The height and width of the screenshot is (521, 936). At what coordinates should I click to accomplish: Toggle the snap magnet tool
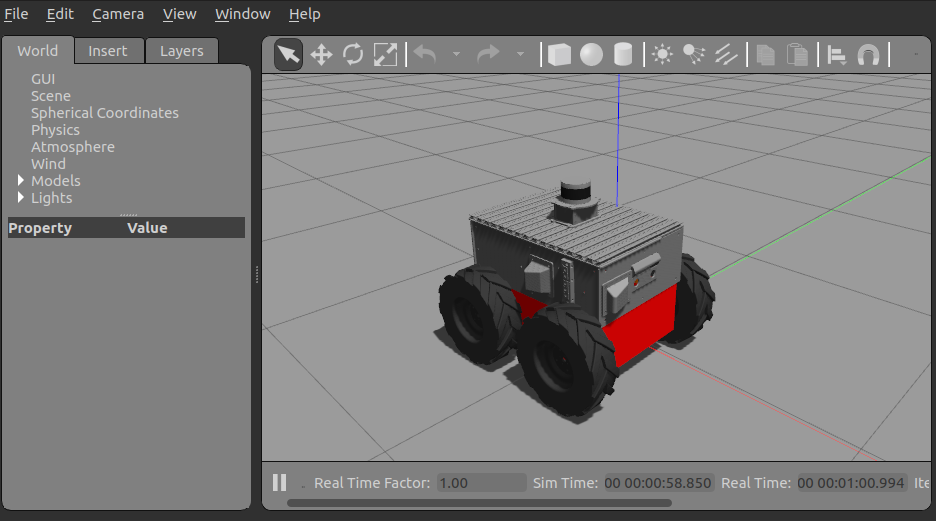868,54
